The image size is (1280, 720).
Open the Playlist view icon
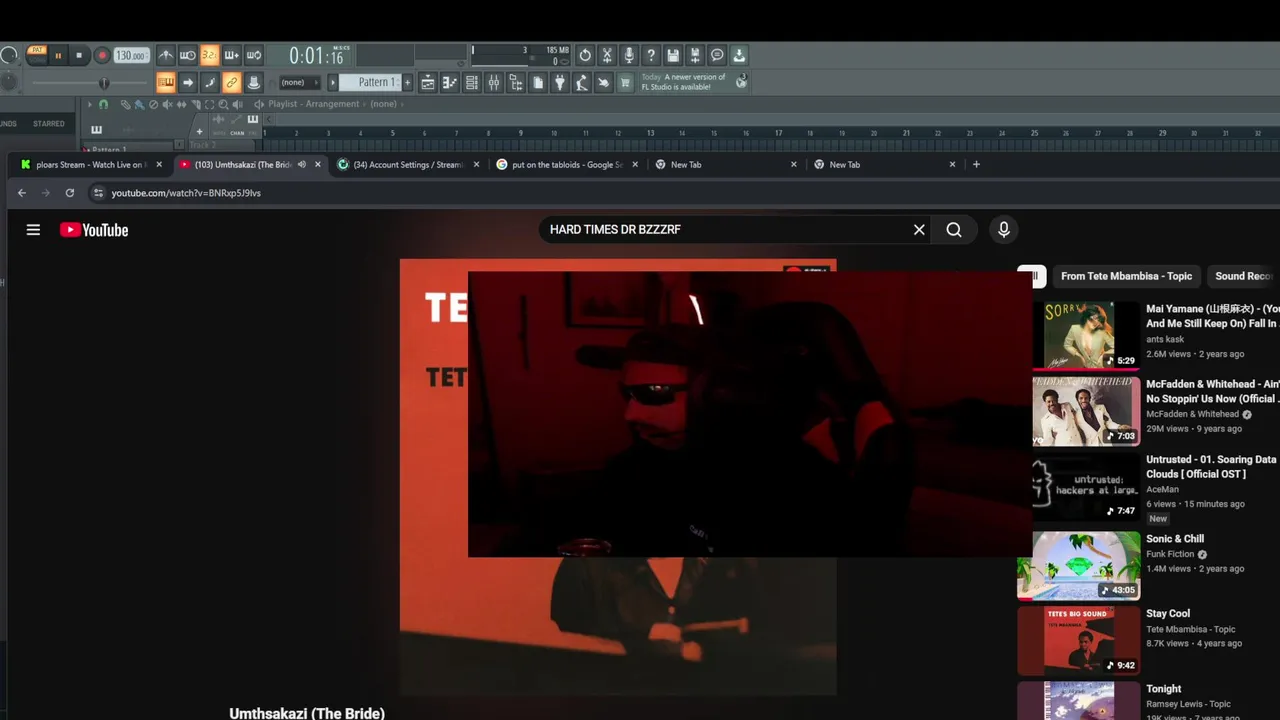(428, 83)
